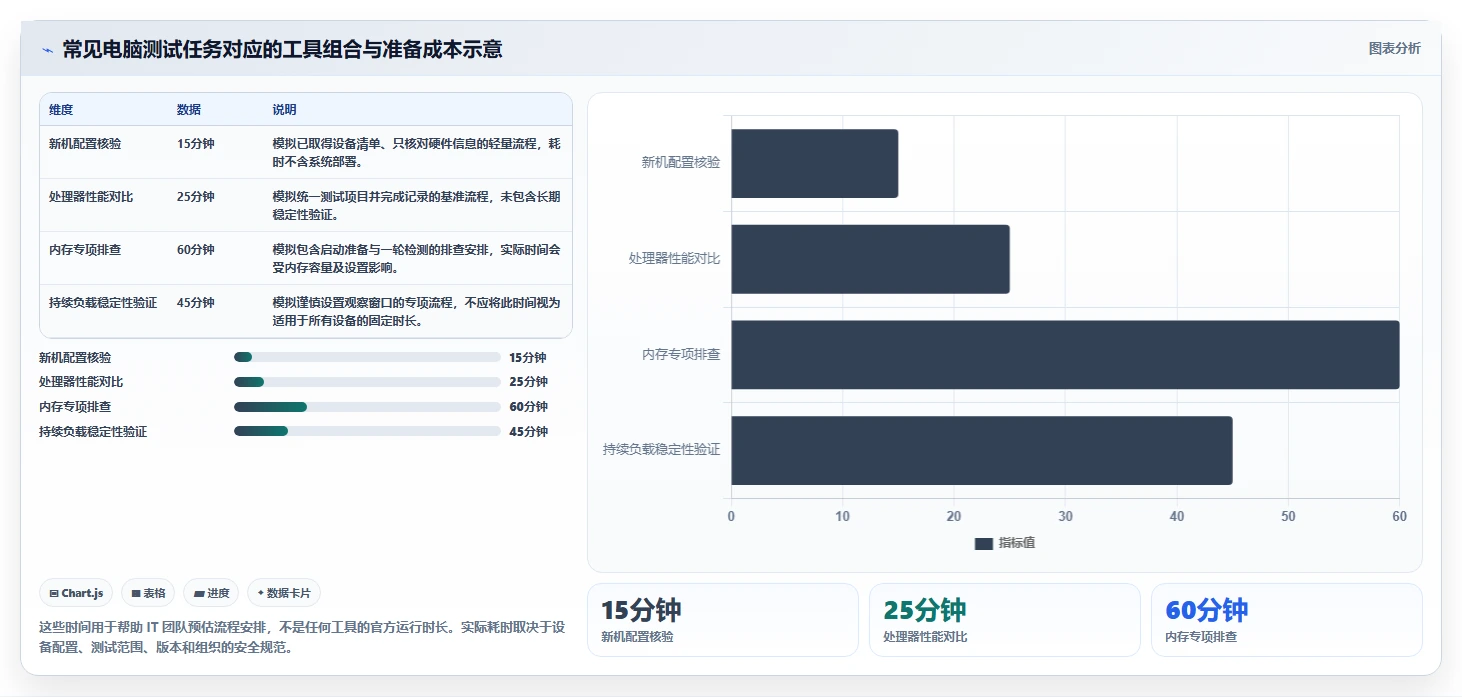
Task: Click the 25分钟 data card
Action: pyautogui.click(x=1005, y=620)
